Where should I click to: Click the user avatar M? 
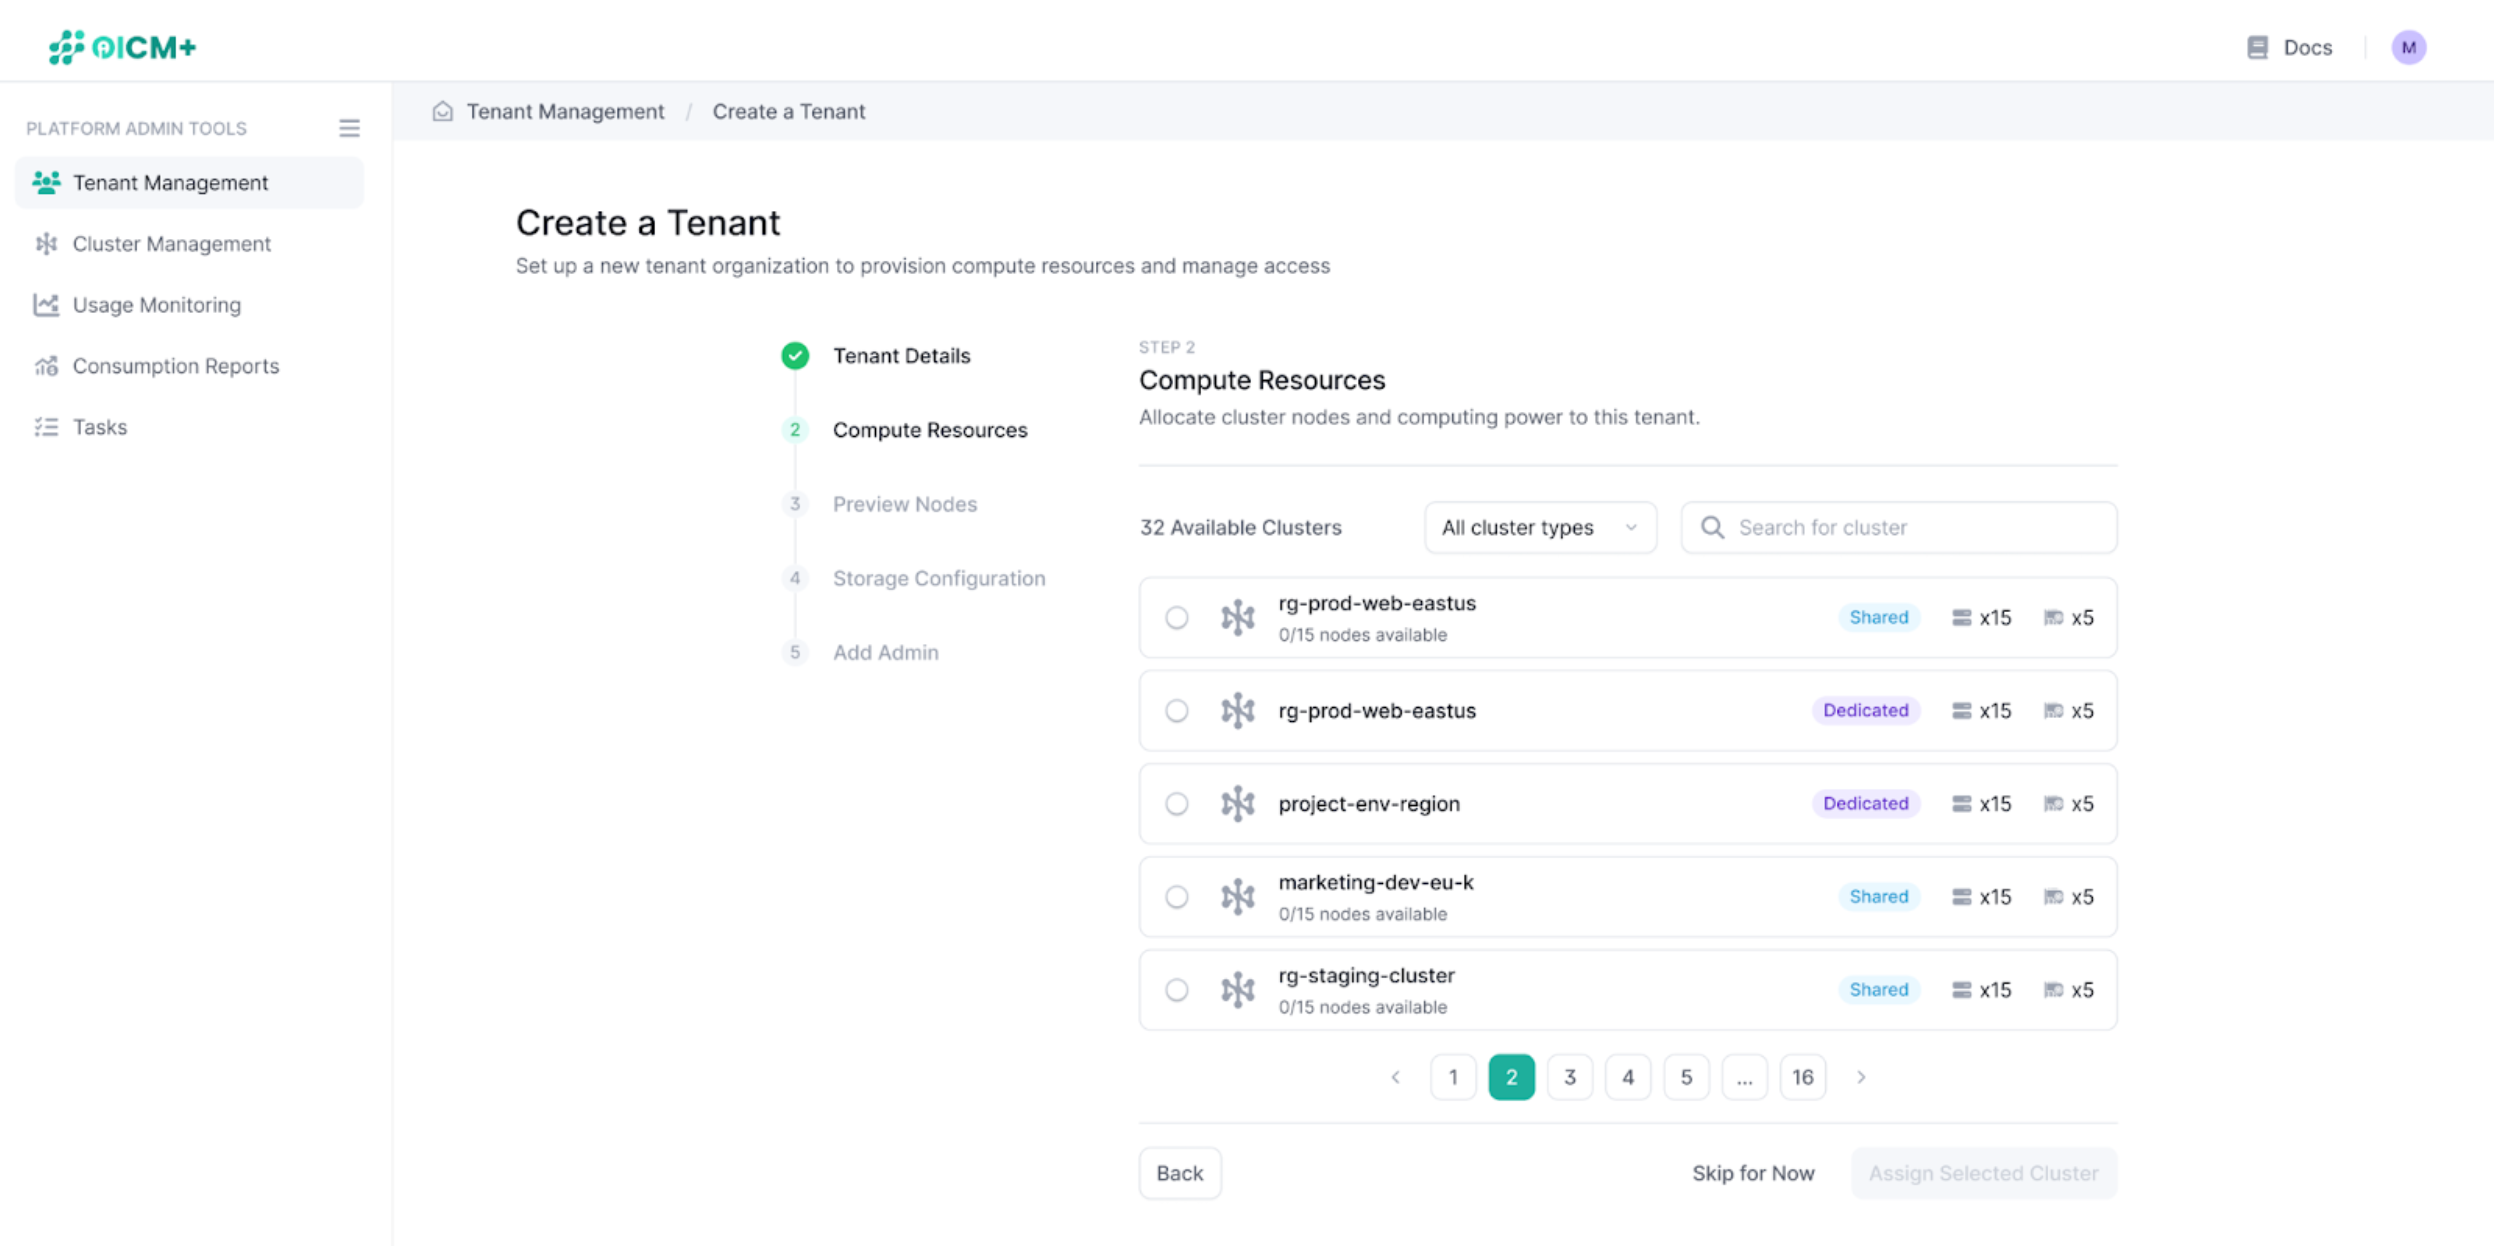point(2408,47)
